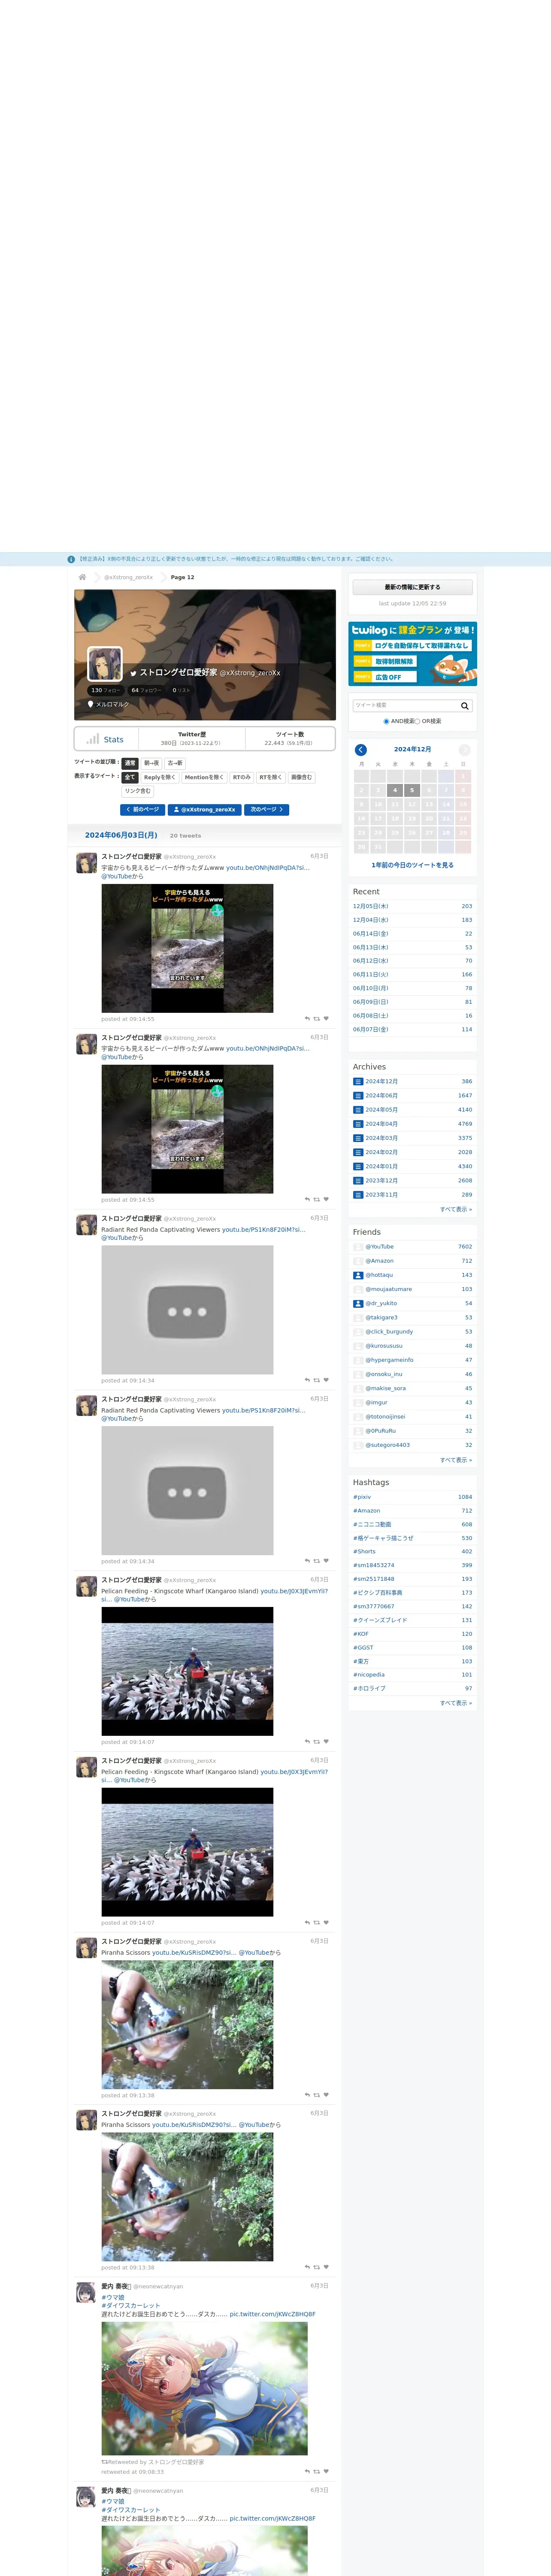
Task: Click the list icon for 2024年12月 archive
Action: pos(358,1081)
